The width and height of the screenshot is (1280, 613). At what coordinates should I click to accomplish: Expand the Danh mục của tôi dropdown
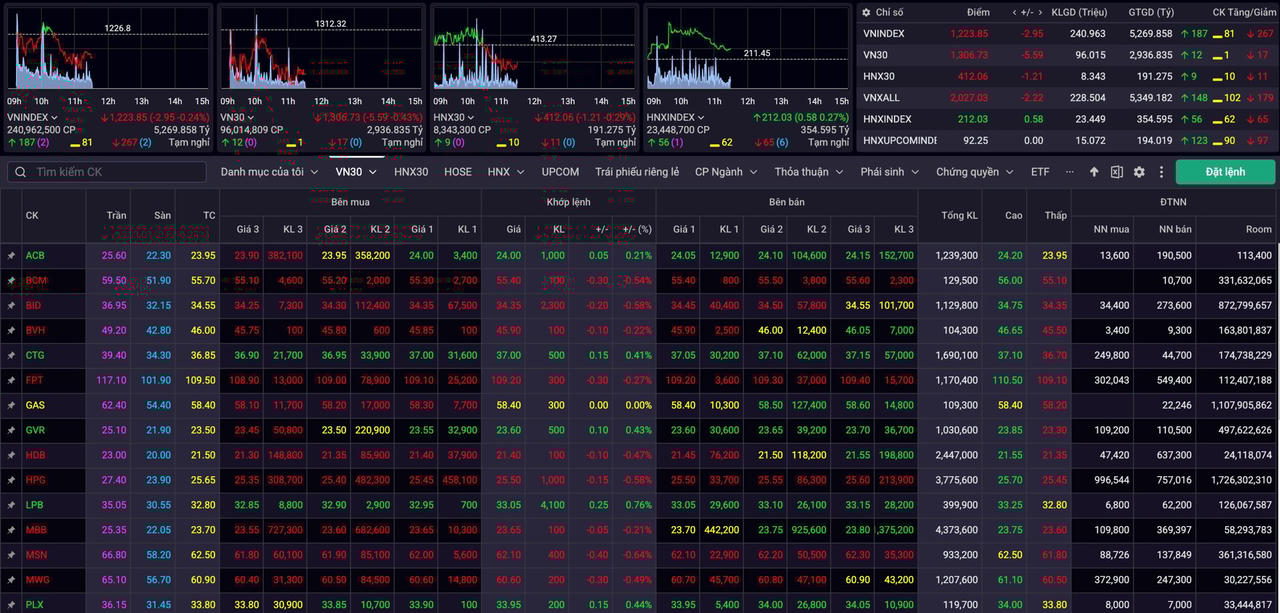[269, 172]
